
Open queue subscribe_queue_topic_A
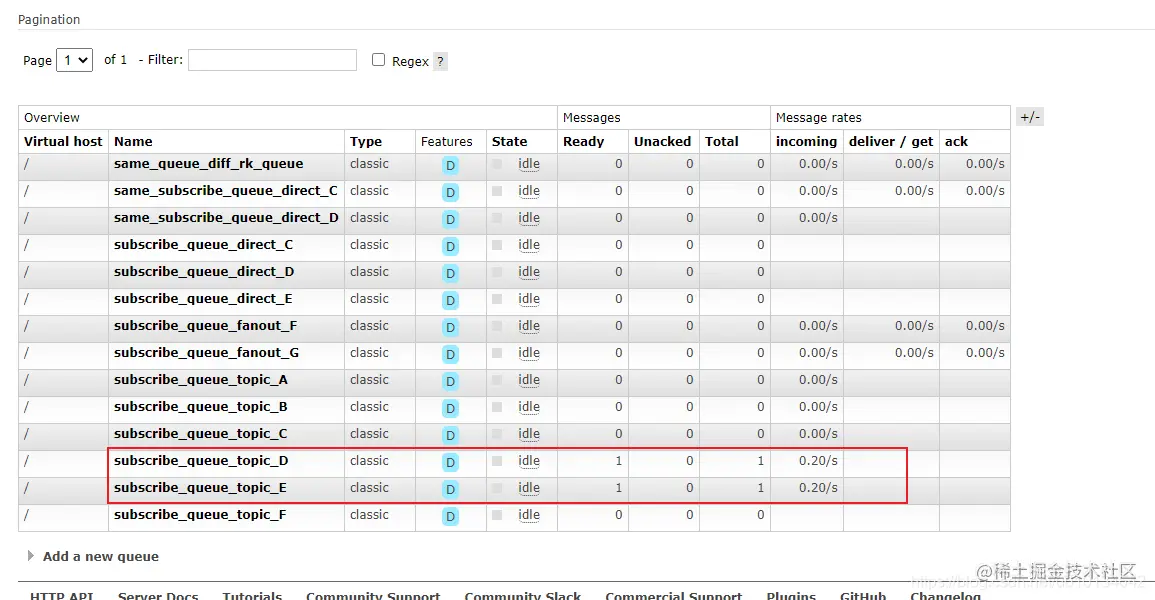tap(200, 380)
